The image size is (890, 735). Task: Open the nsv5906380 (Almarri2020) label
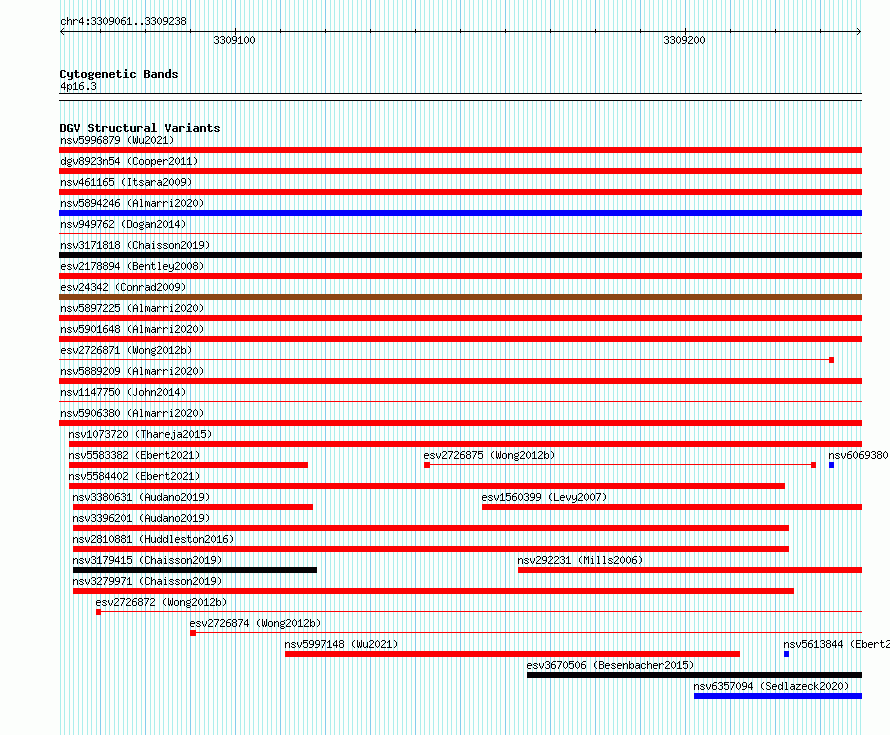click(132, 413)
